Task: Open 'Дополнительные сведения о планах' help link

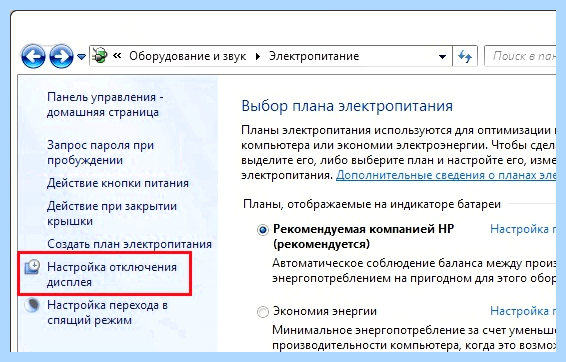Action: (446, 175)
